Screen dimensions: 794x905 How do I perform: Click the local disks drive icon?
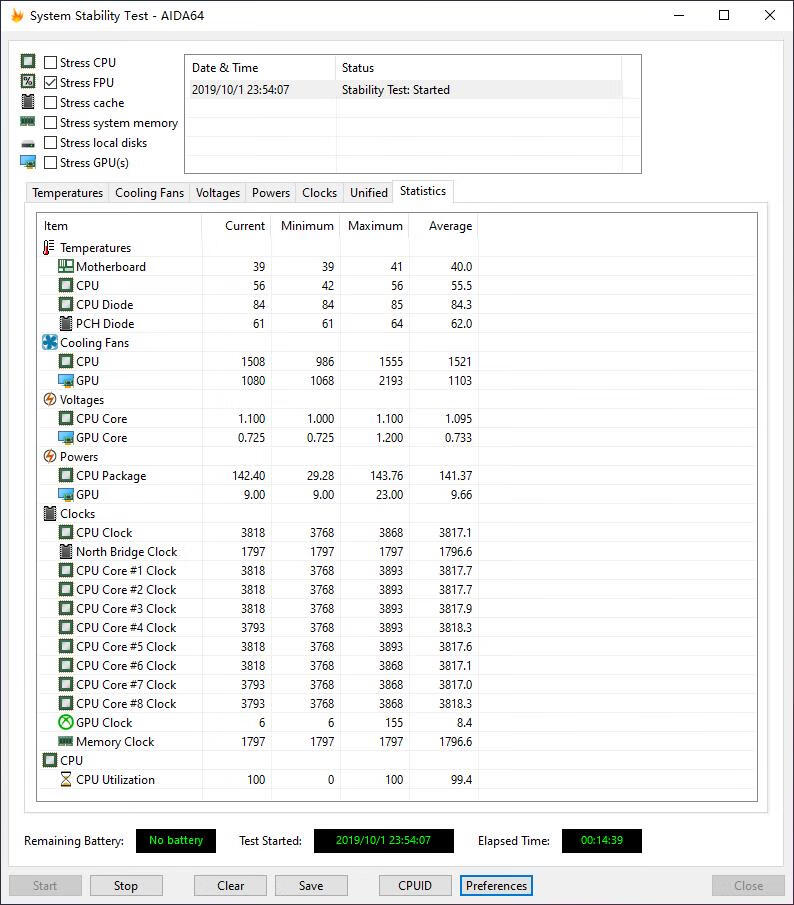coord(28,144)
